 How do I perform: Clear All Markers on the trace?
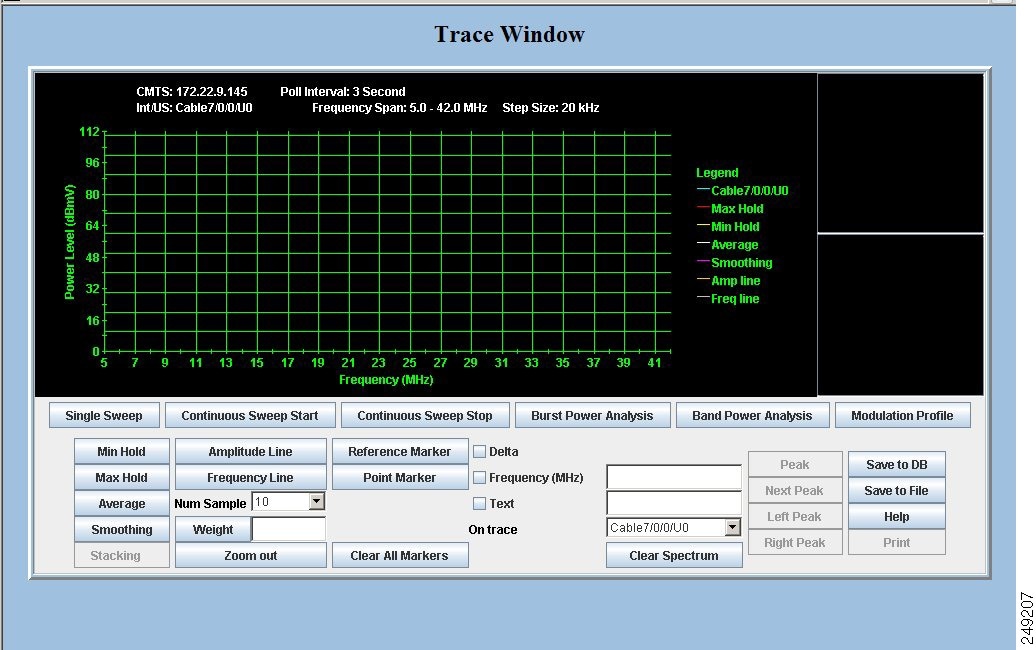399,556
